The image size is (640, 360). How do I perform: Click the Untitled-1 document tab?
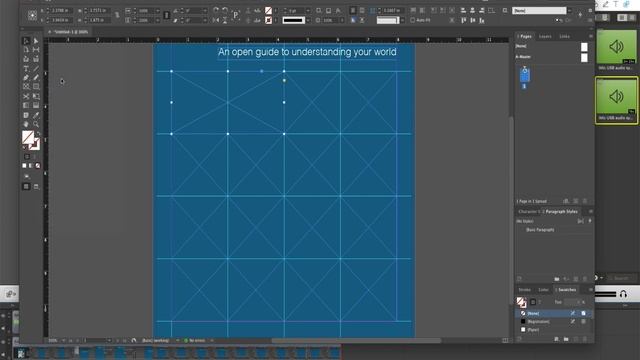(71, 32)
